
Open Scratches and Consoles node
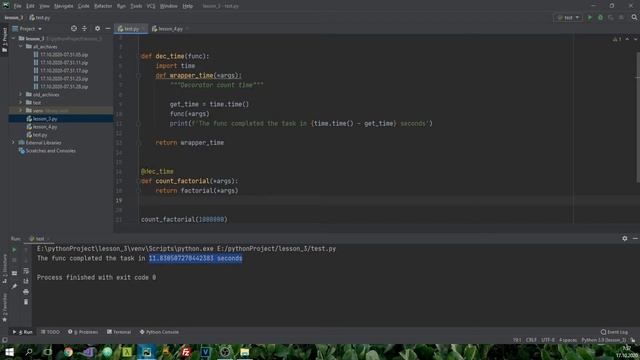(47, 151)
